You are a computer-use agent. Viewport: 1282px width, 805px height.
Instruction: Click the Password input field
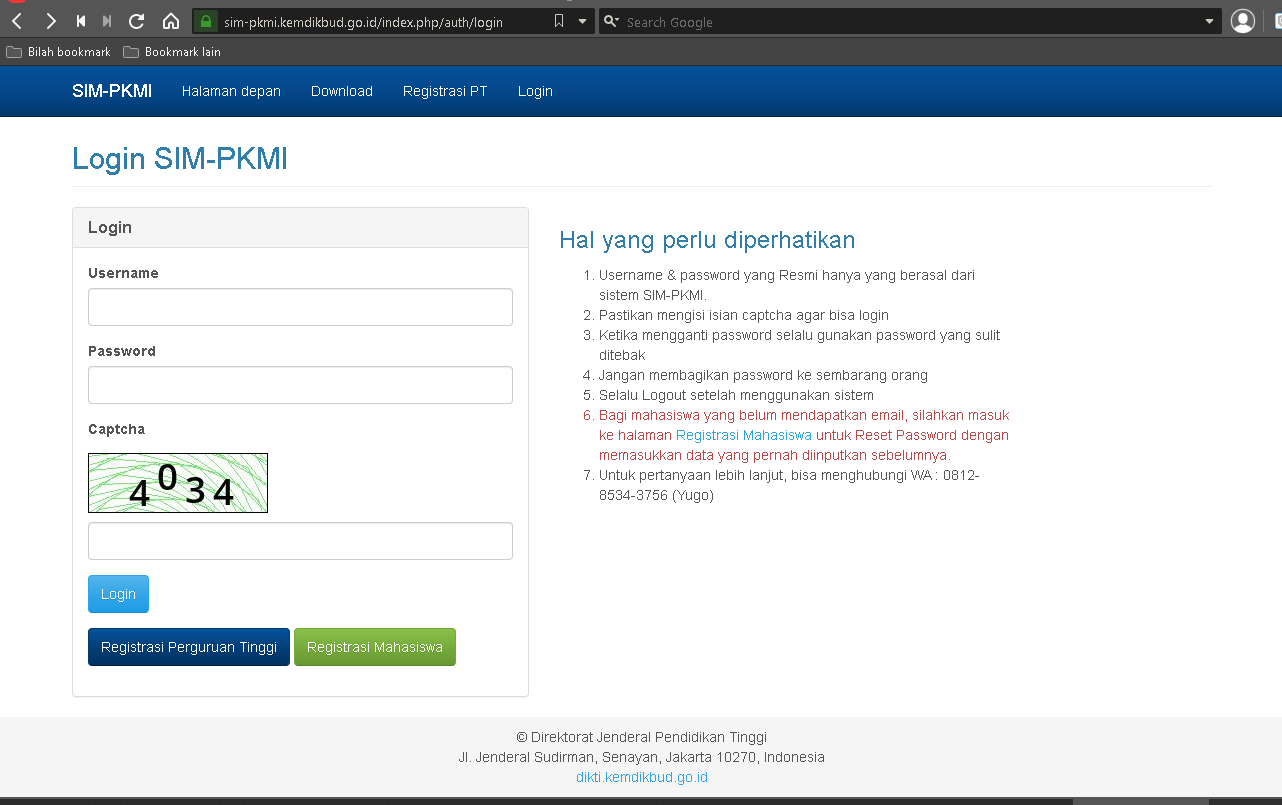pos(300,385)
